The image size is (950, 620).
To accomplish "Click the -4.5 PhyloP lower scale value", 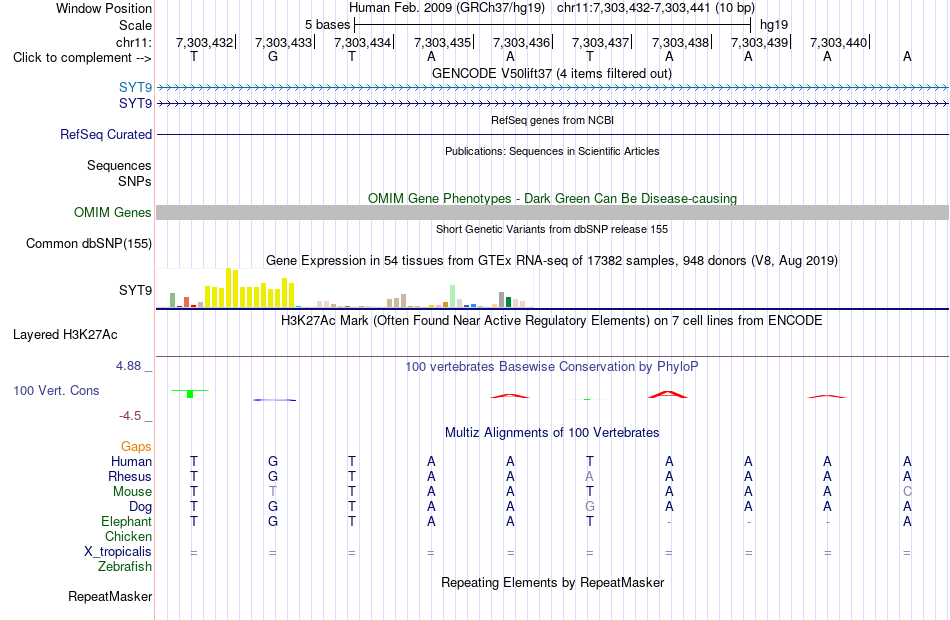I will pos(130,416).
